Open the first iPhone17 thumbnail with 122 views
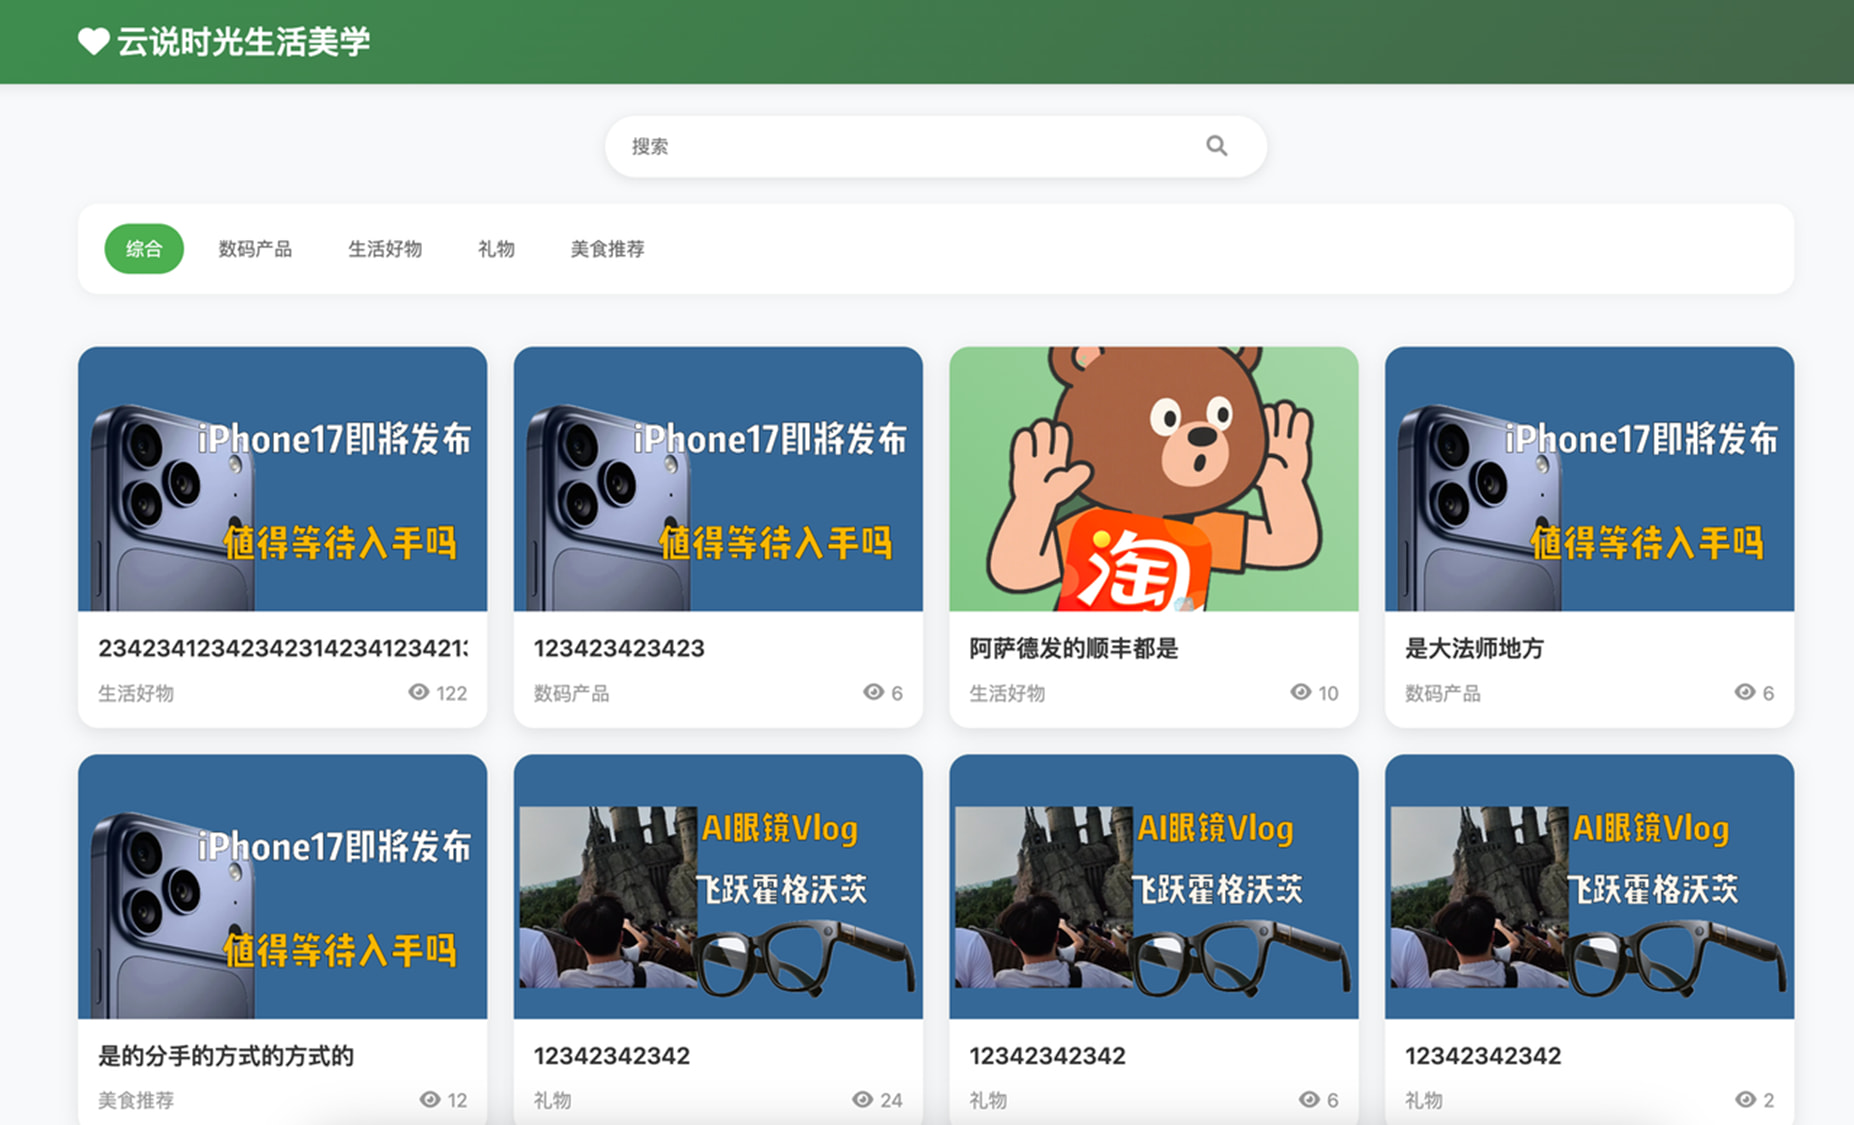The height and width of the screenshot is (1125, 1854). click(x=282, y=479)
